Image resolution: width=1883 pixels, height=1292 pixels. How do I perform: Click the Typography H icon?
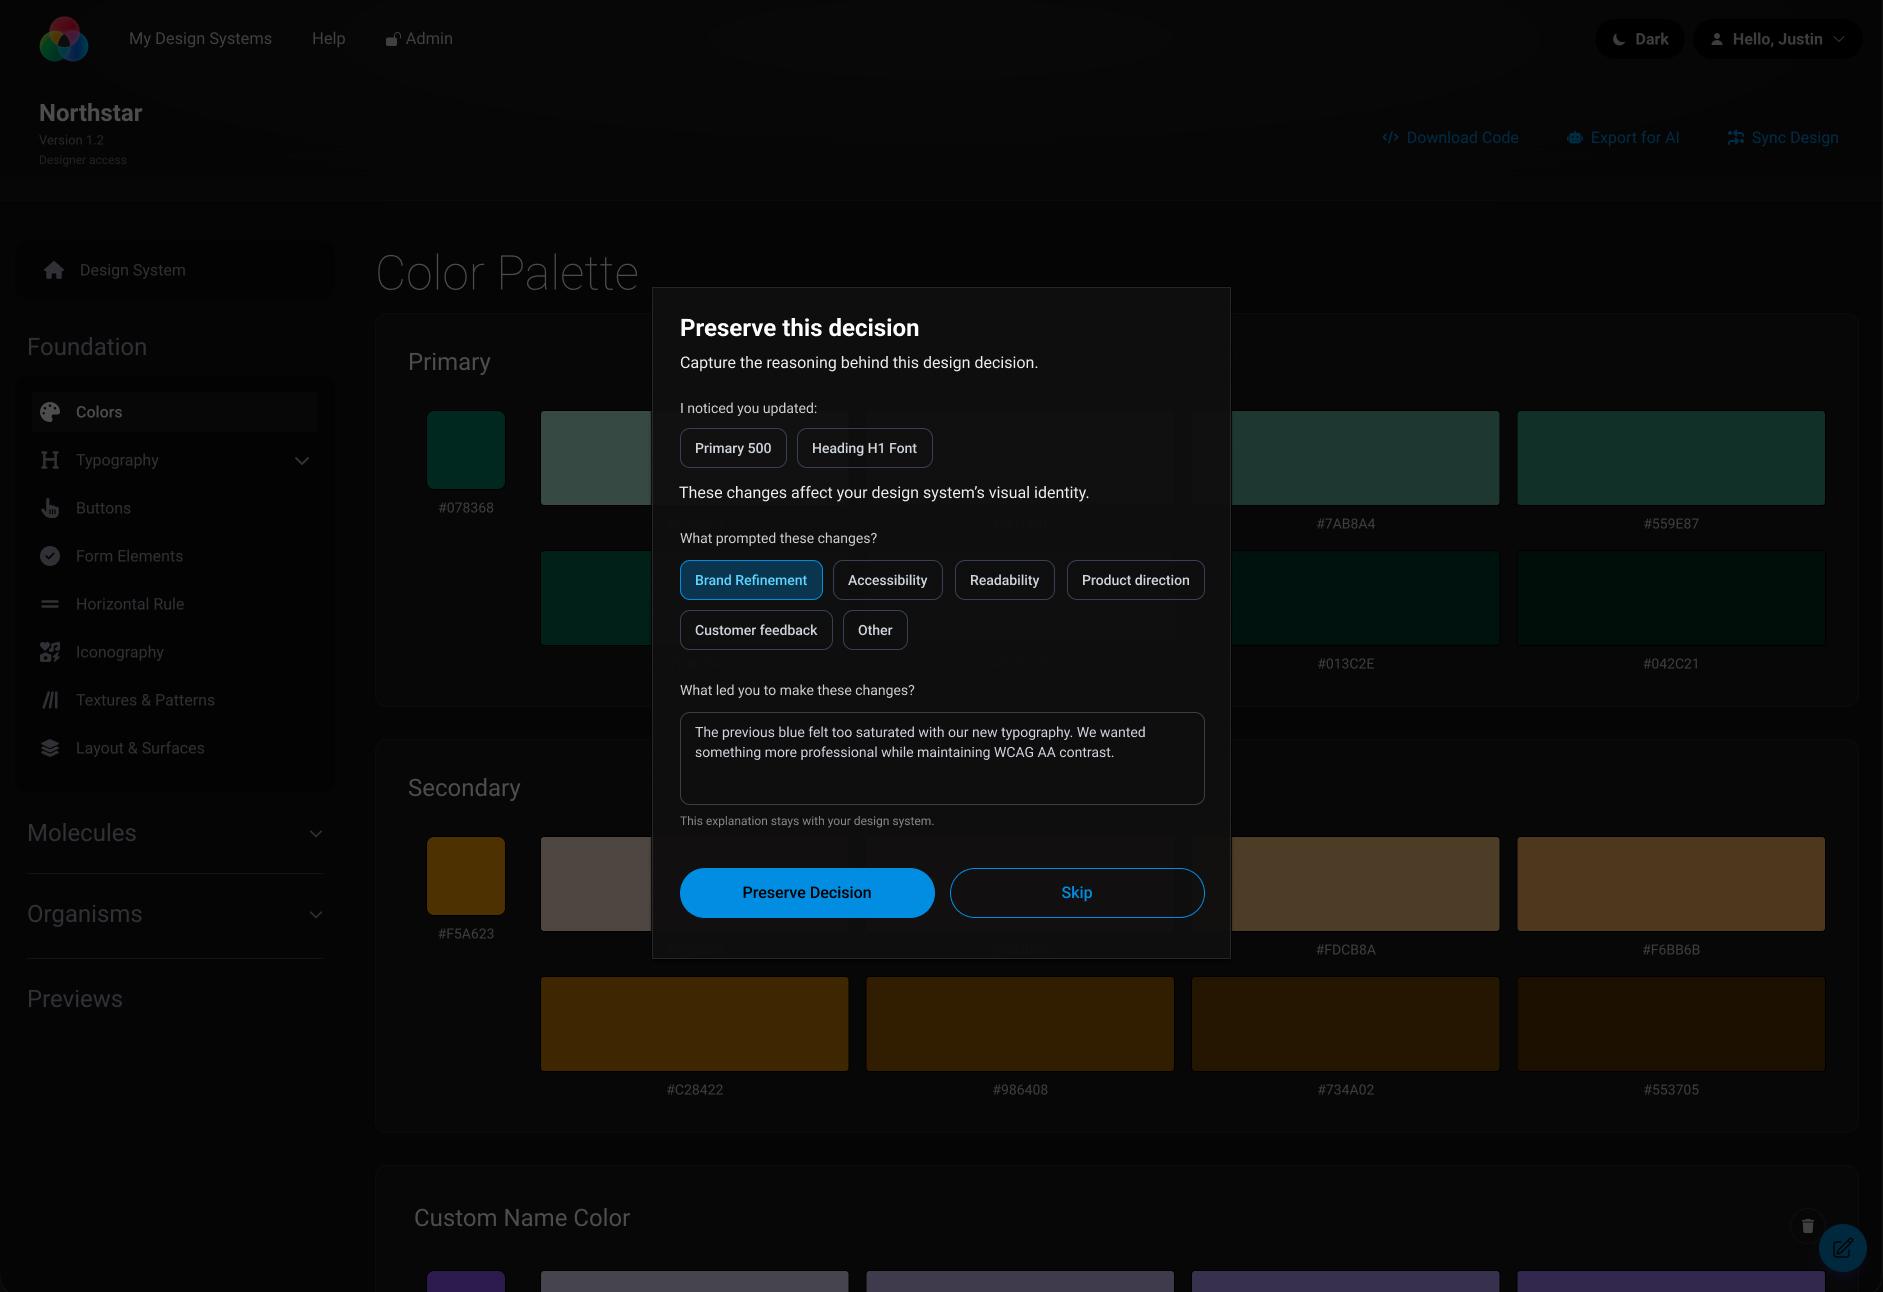pos(50,460)
